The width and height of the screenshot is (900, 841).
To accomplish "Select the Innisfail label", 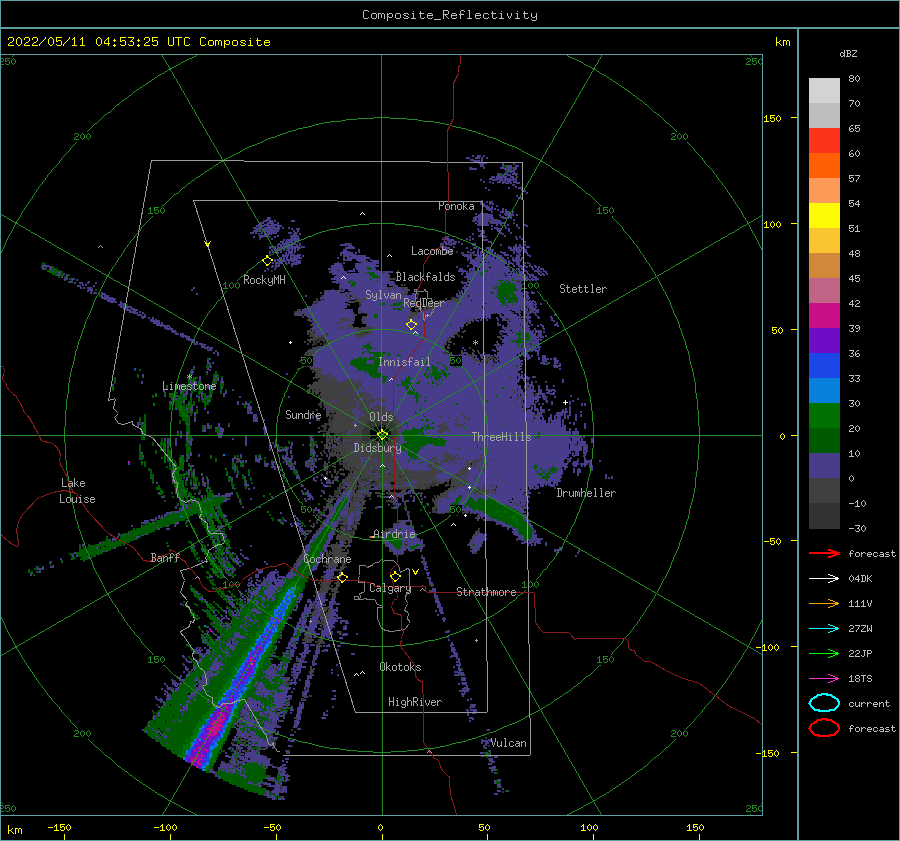I will [404, 362].
